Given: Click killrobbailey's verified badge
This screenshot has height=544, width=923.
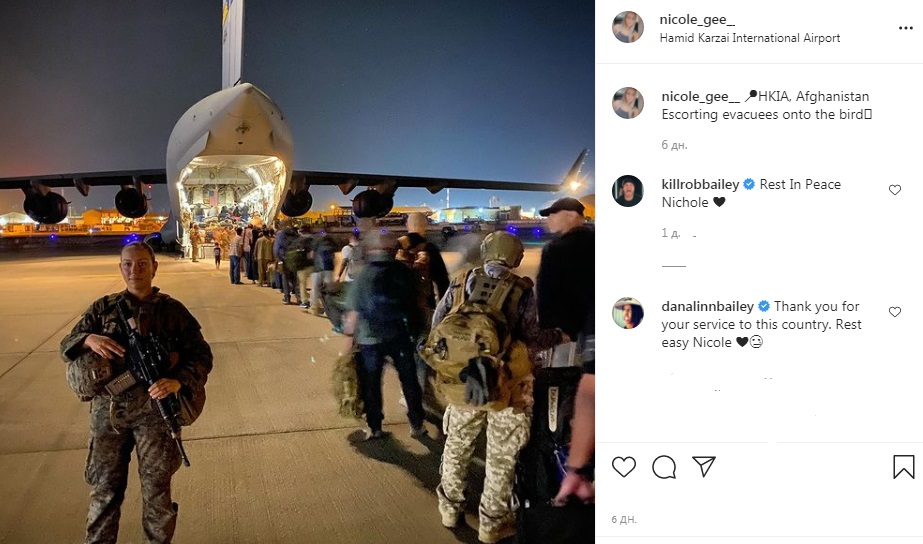Looking at the screenshot, I should pos(749,184).
